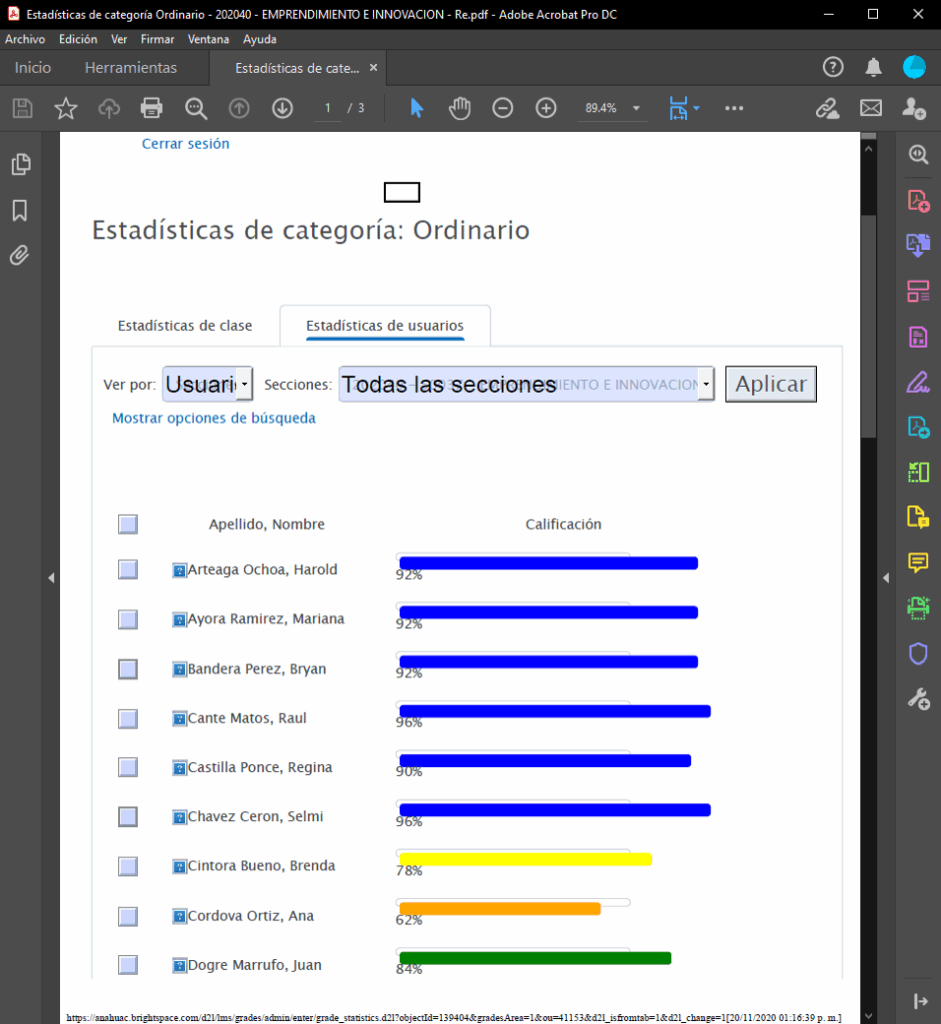Switch to Estadísticas de clase tab
This screenshot has height=1024, width=941.
click(185, 326)
